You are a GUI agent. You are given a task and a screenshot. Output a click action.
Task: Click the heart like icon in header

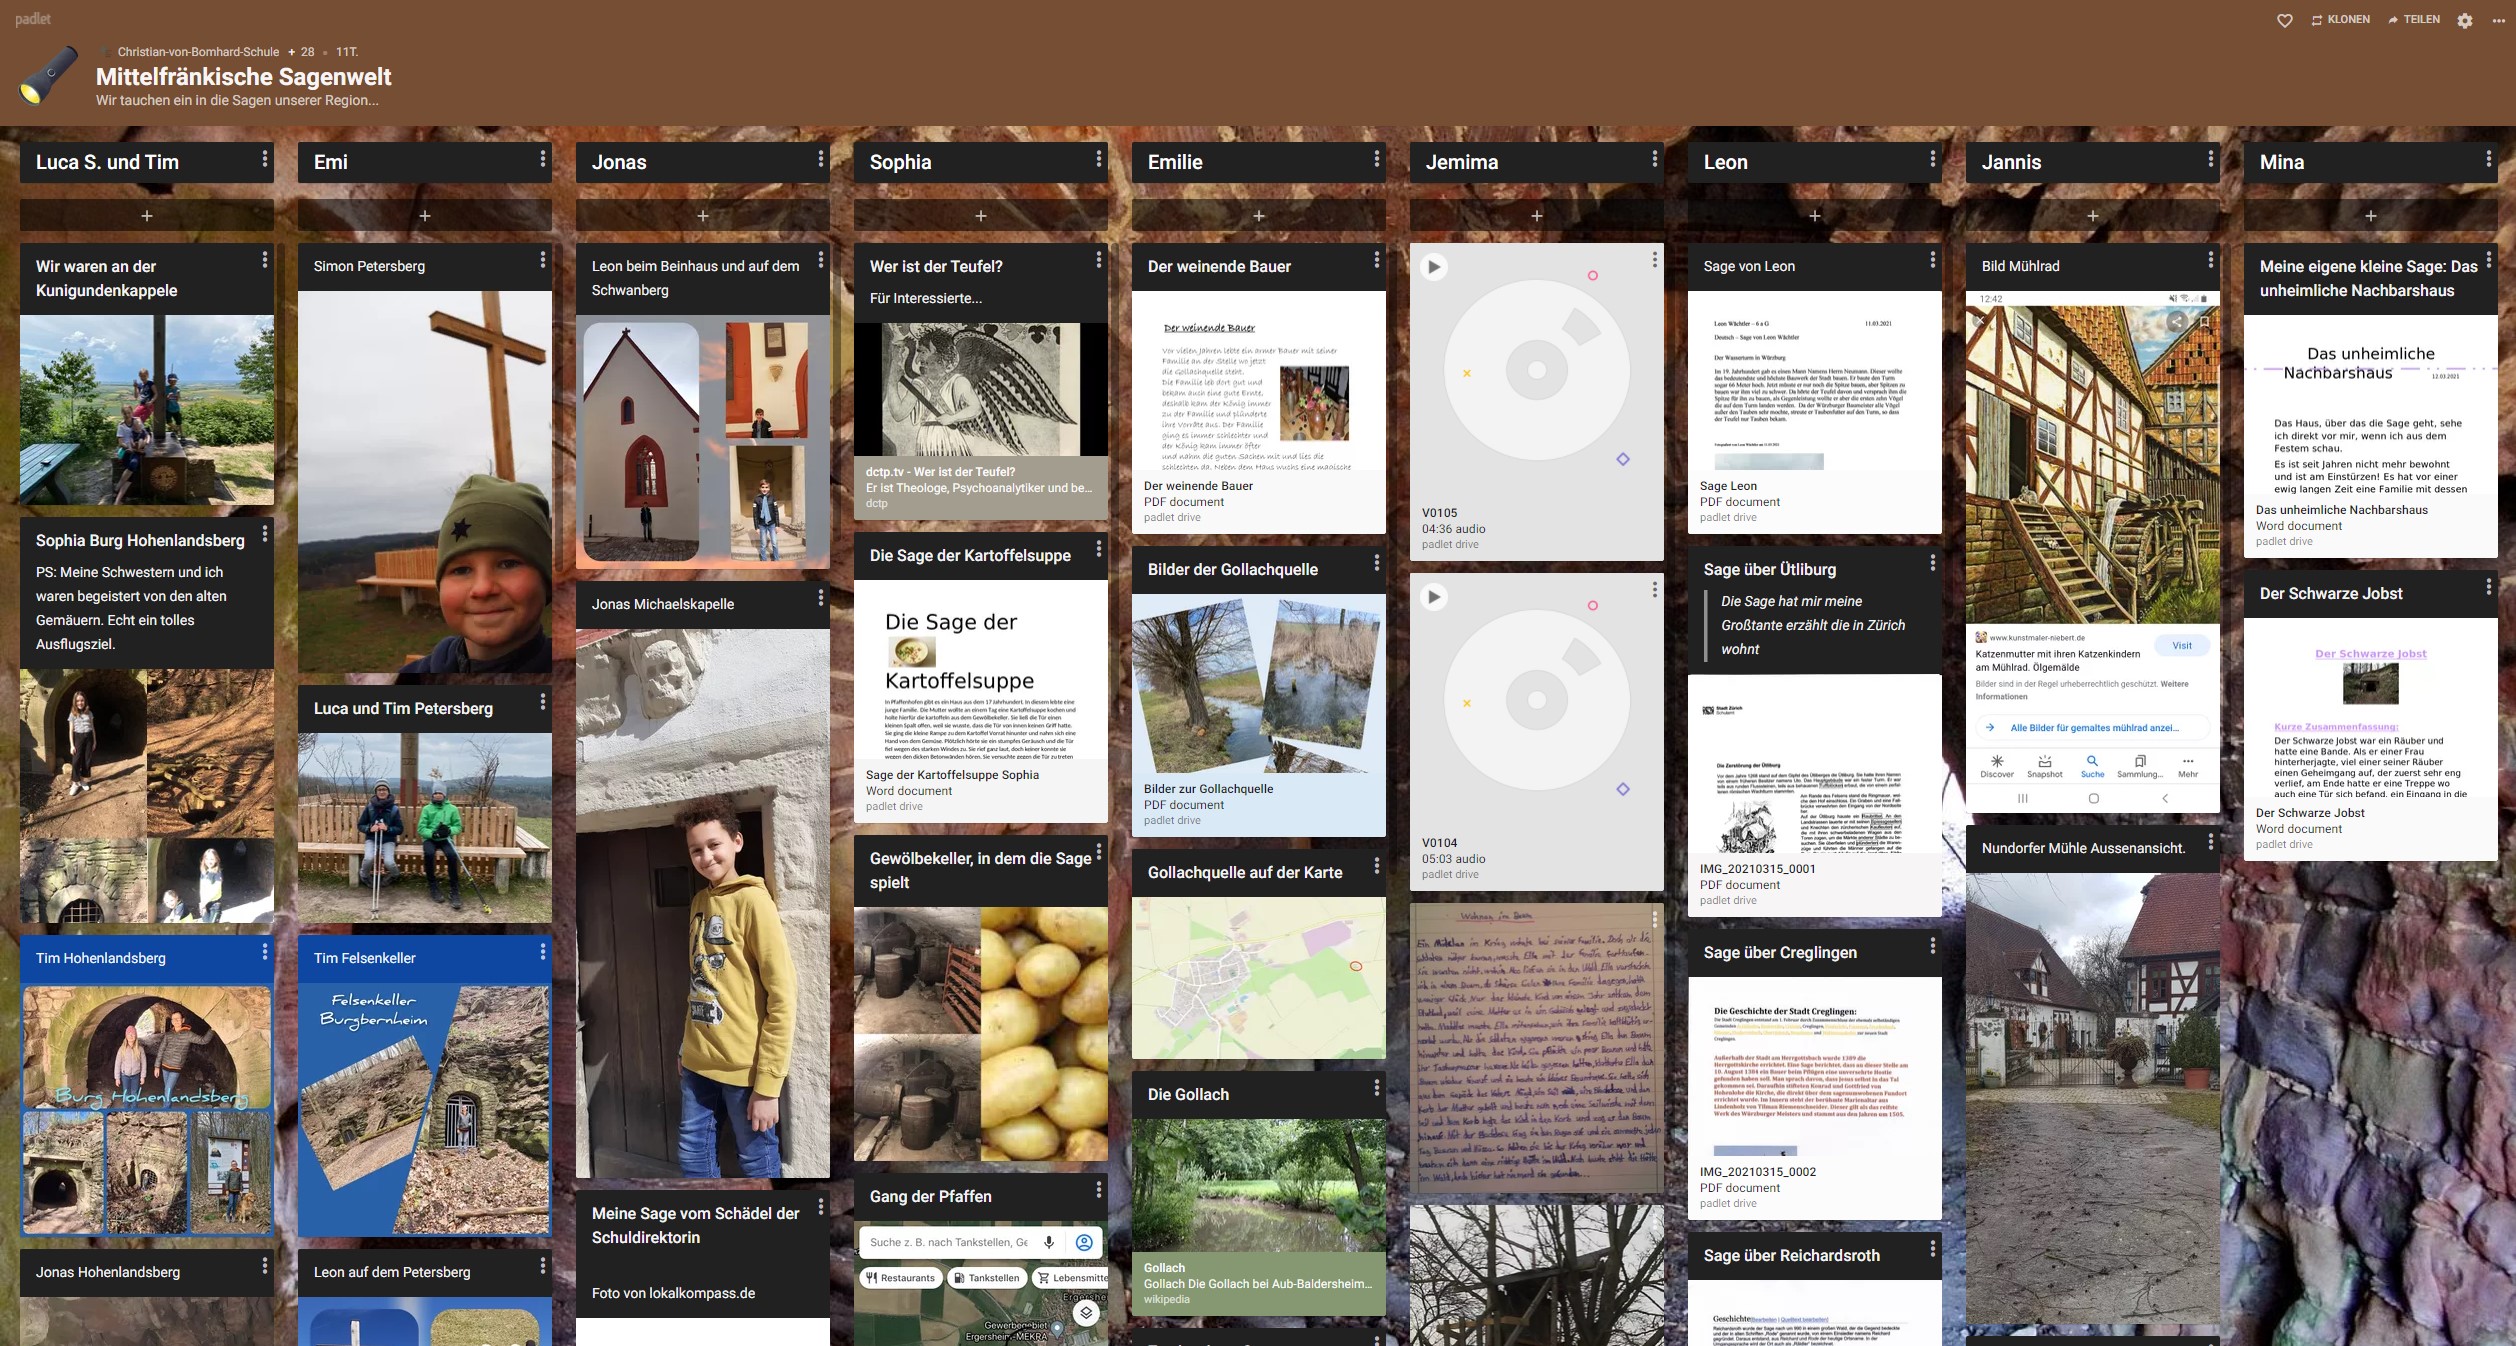[x=2285, y=20]
